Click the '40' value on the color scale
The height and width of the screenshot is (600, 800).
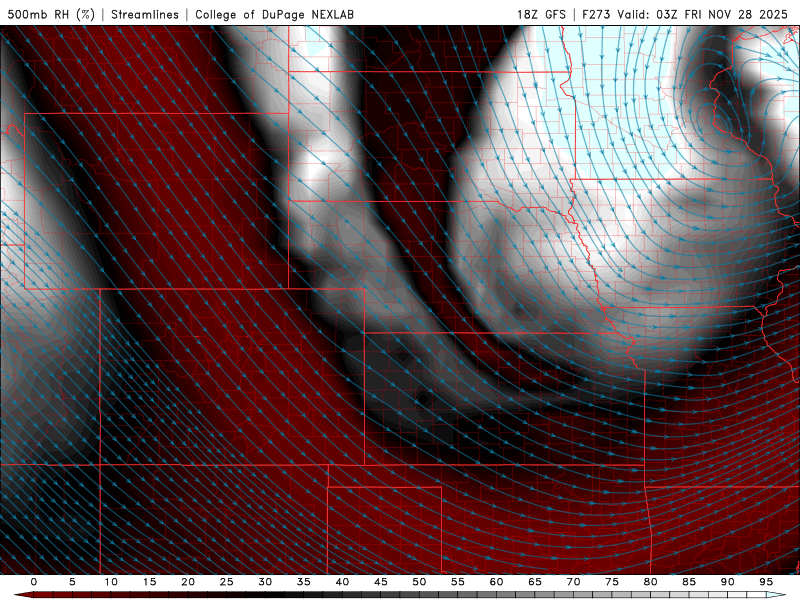[342, 582]
